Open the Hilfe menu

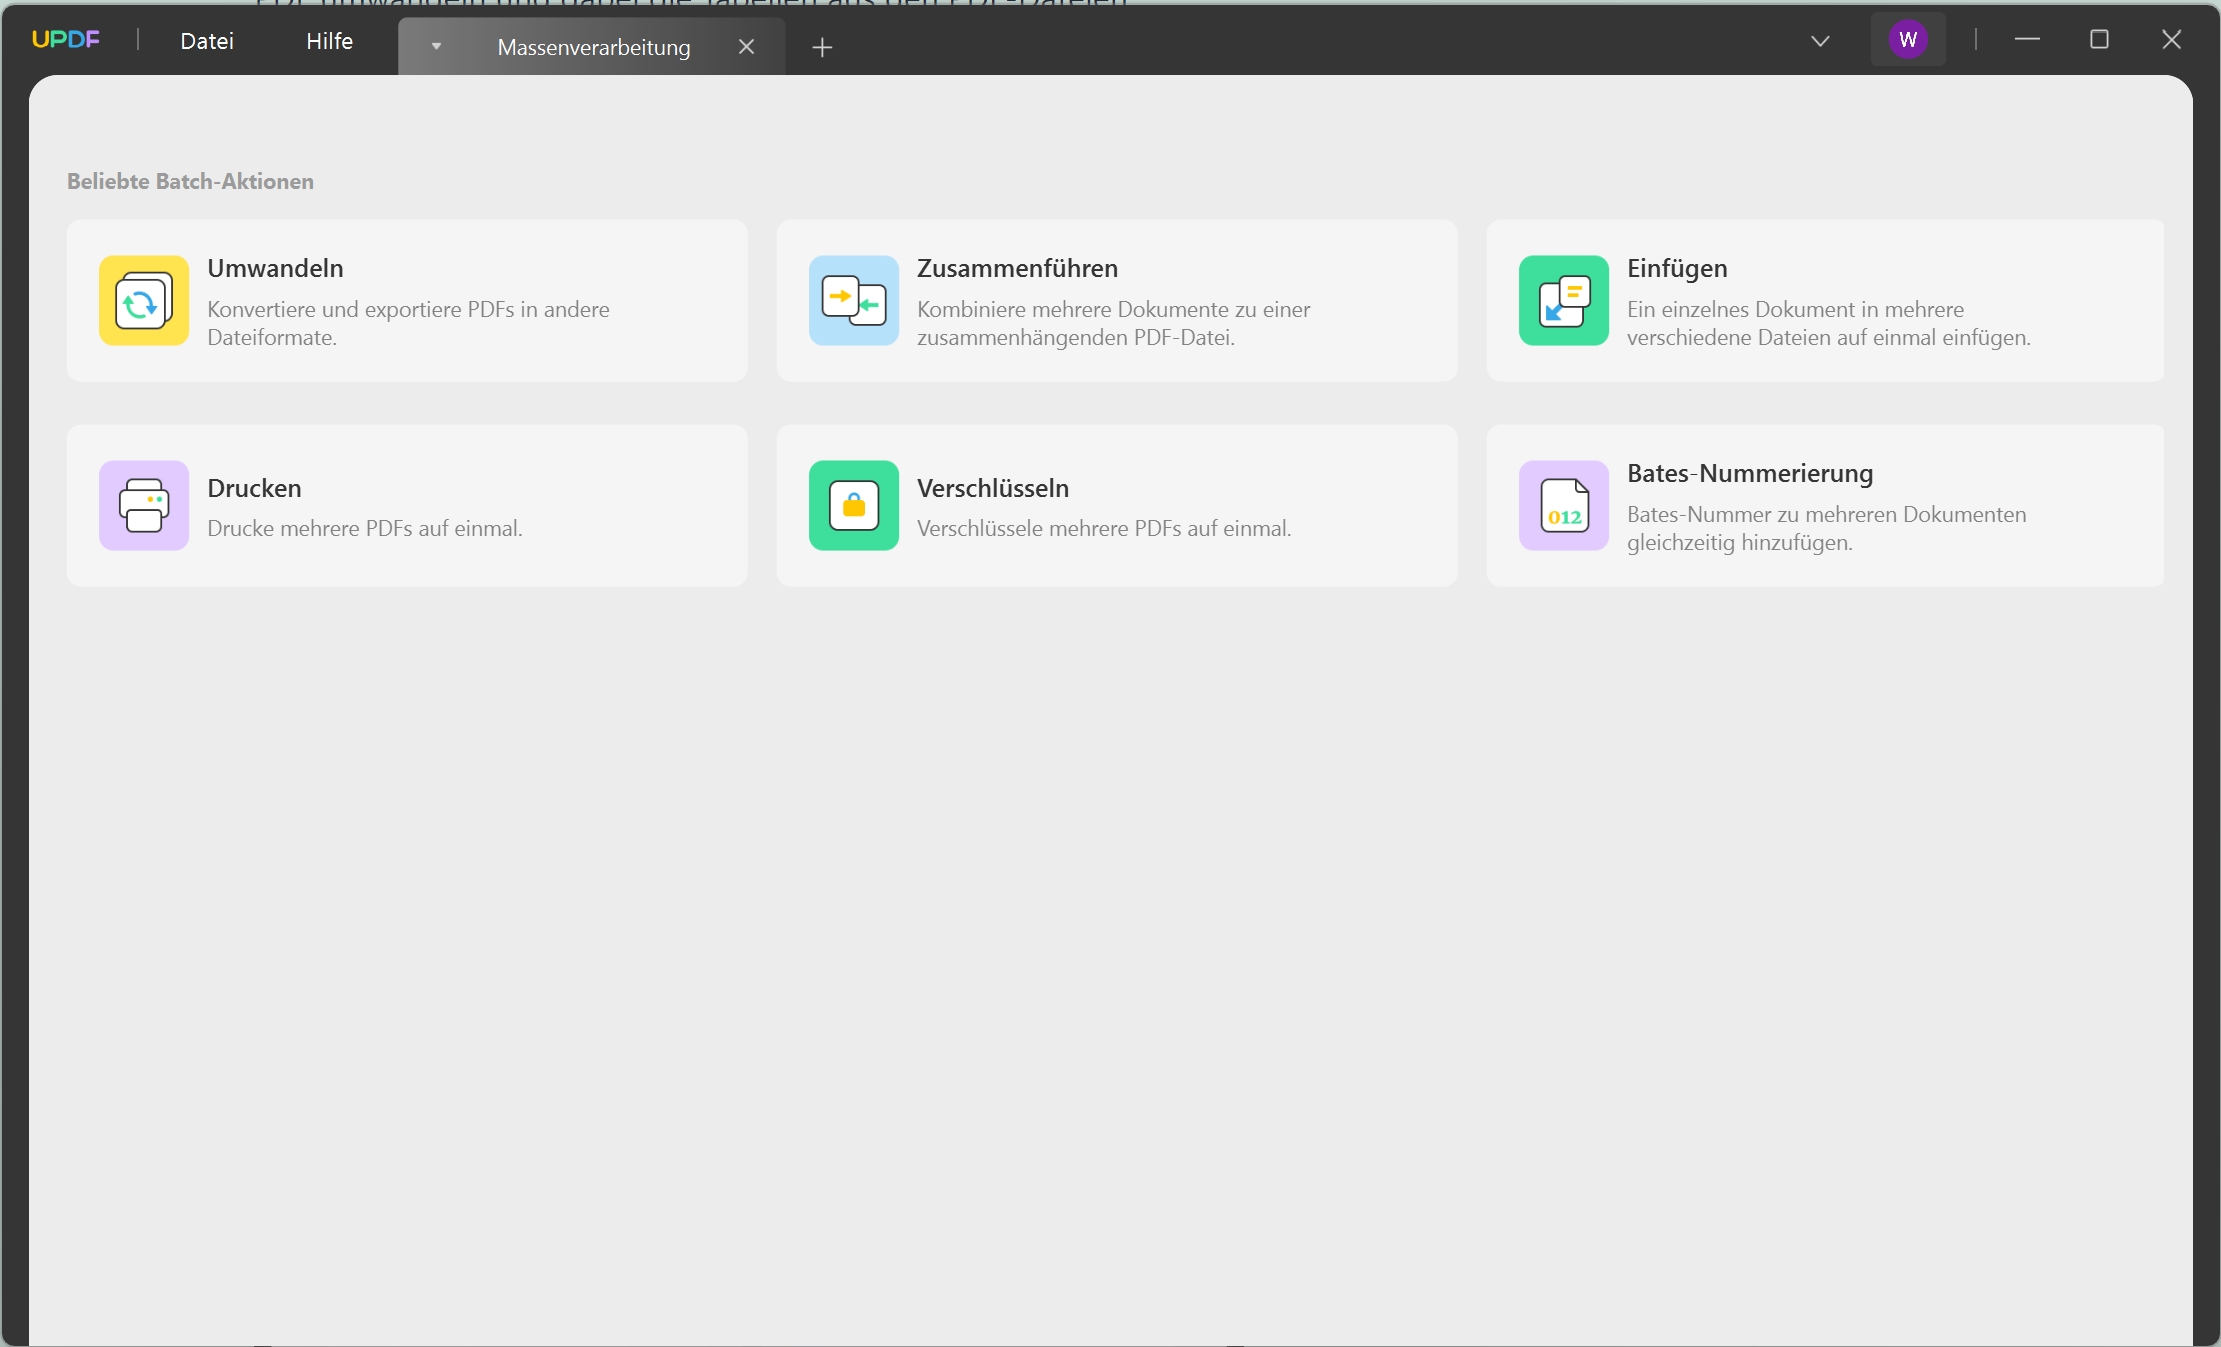[x=329, y=41]
